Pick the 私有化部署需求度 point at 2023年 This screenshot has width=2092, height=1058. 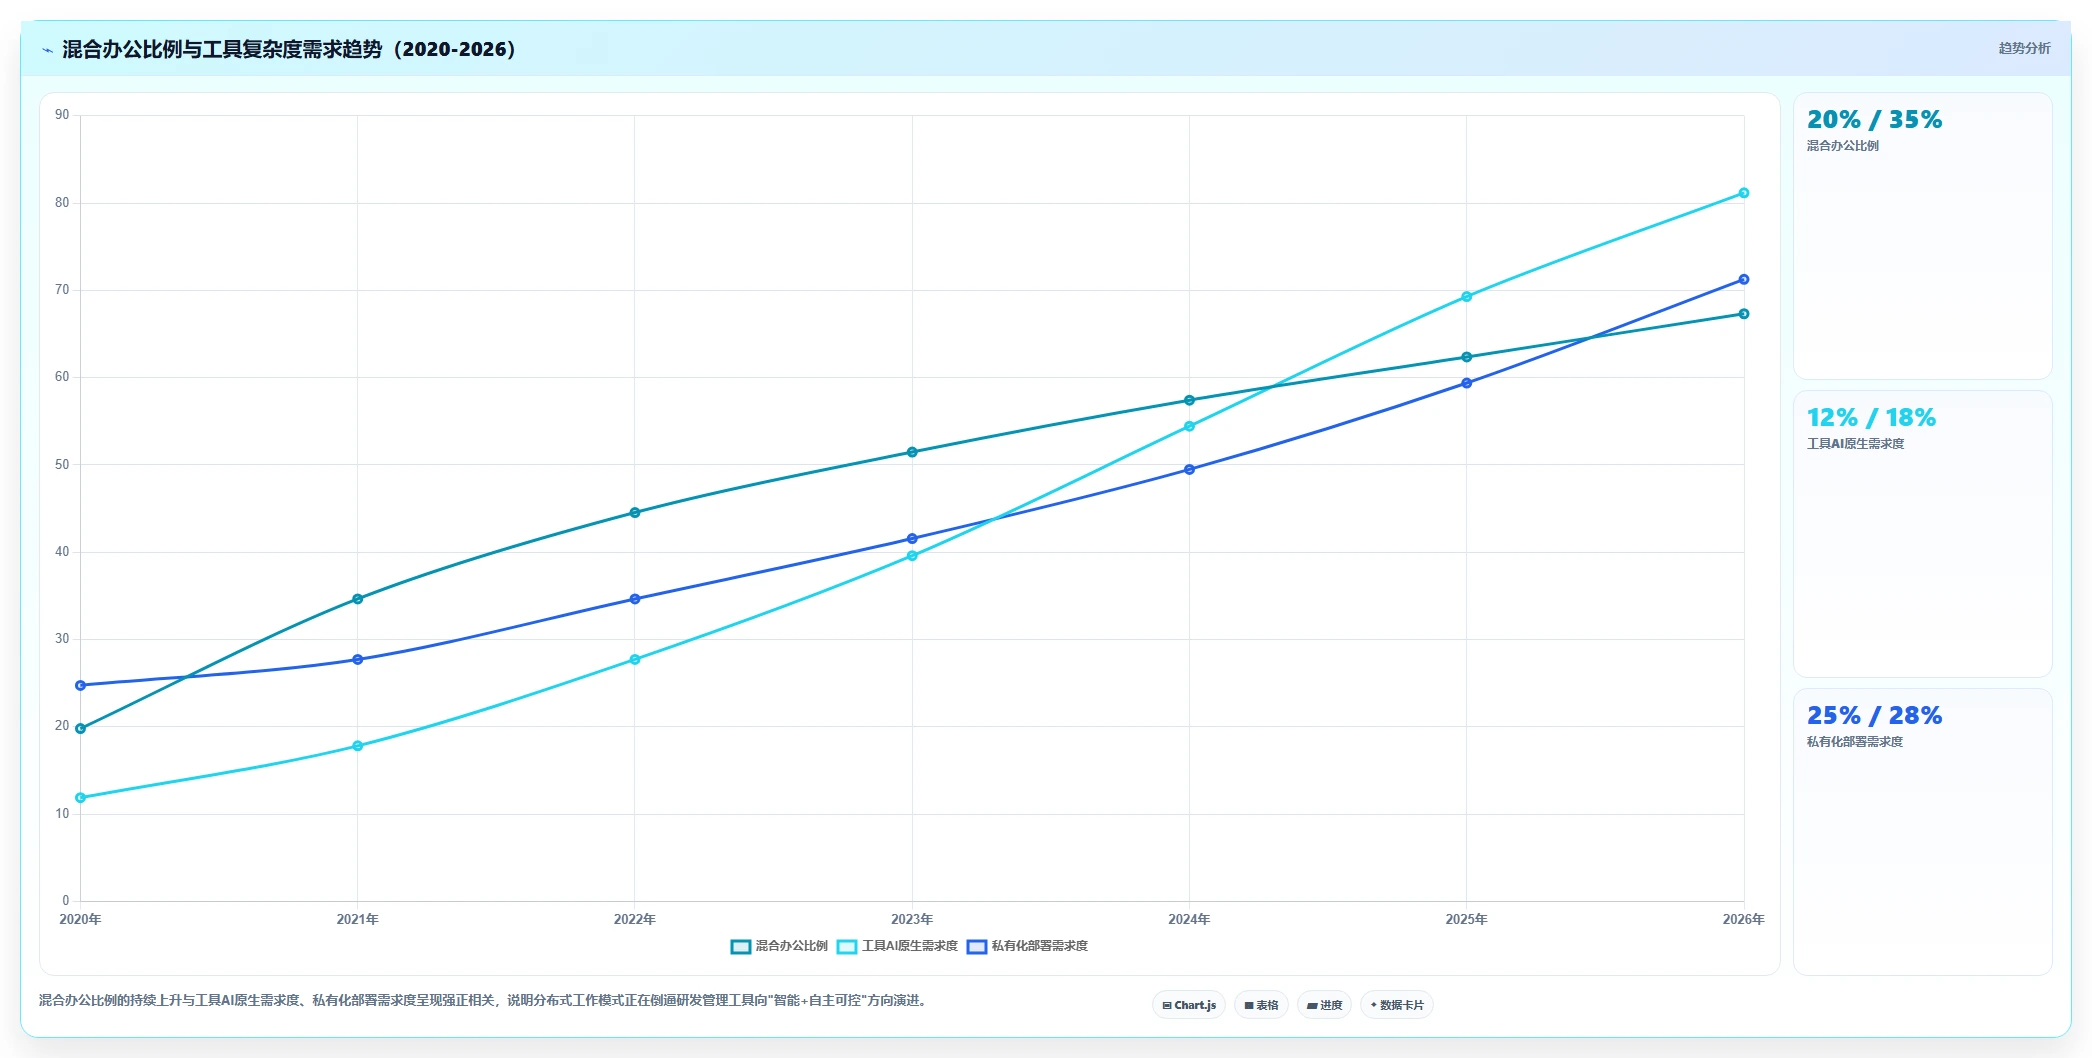[912, 539]
